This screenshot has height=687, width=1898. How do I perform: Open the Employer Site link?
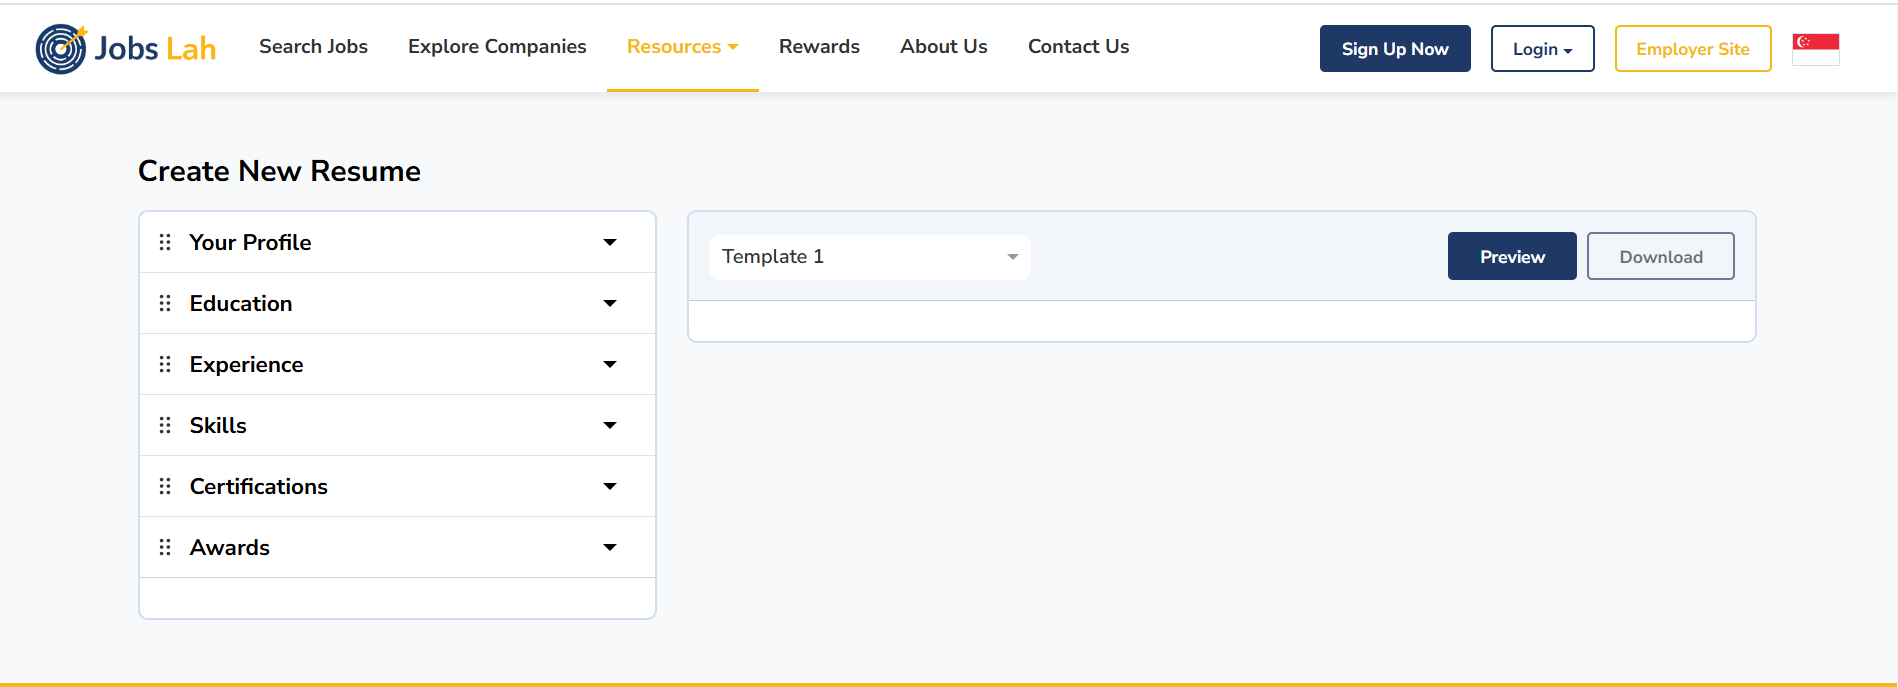[1692, 49]
